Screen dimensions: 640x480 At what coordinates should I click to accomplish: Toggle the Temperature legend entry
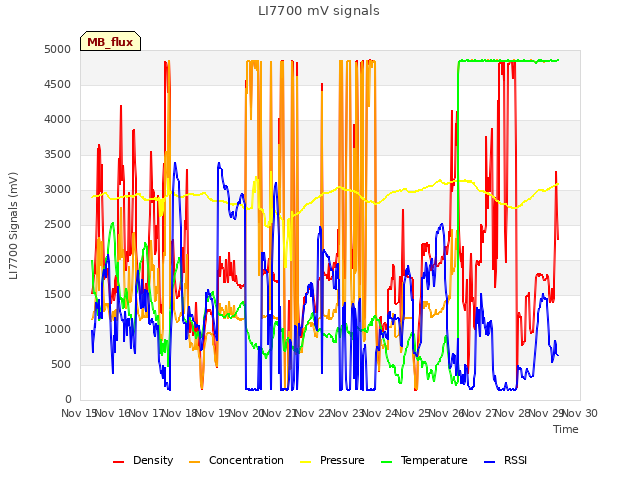coord(424,460)
